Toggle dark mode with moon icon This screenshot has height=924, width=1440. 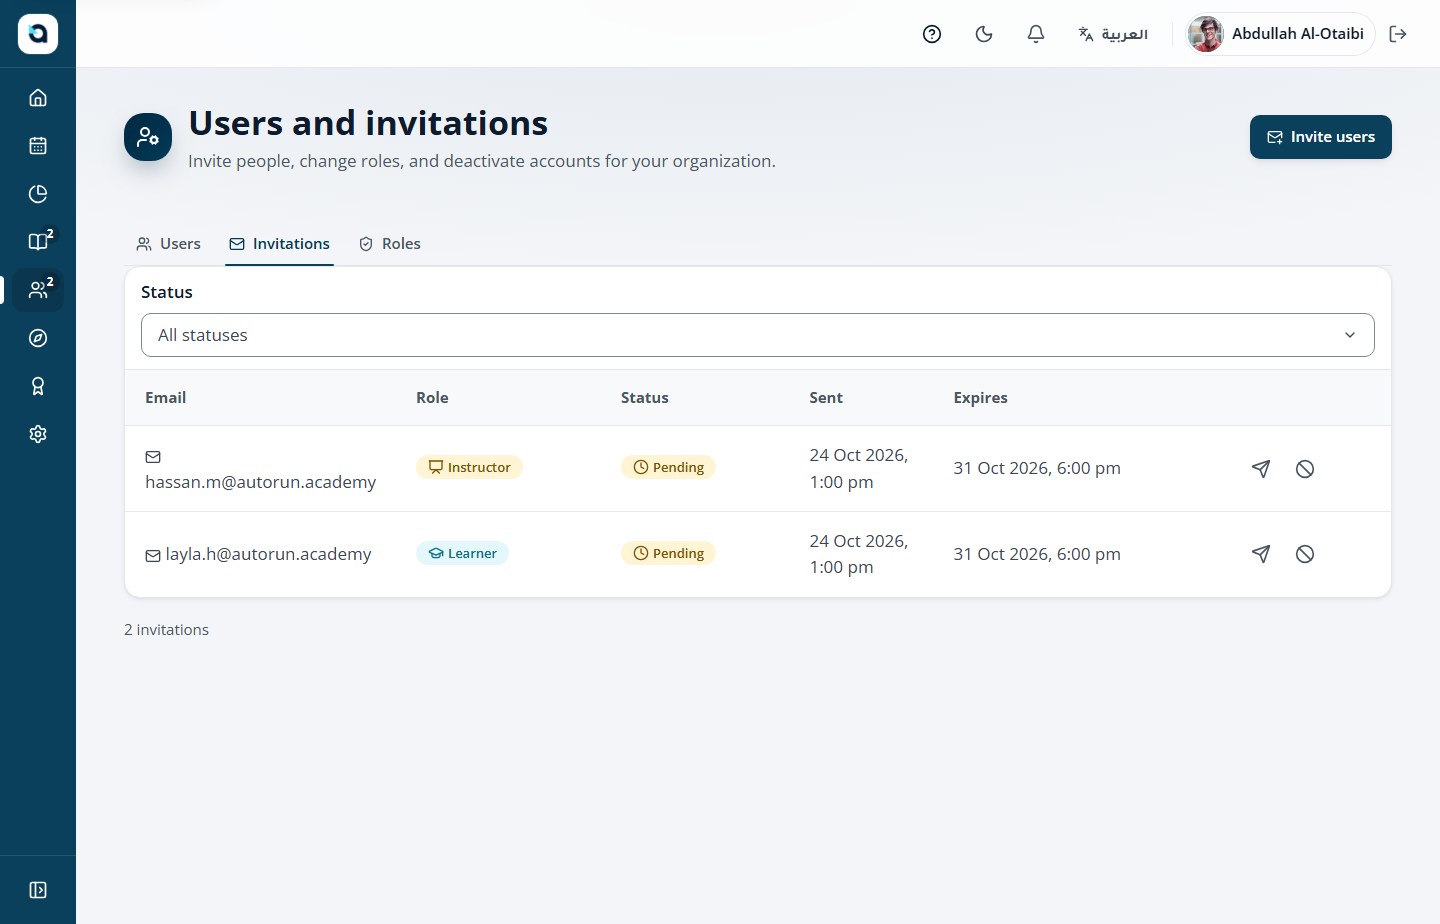pyautogui.click(x=984, y=34)
